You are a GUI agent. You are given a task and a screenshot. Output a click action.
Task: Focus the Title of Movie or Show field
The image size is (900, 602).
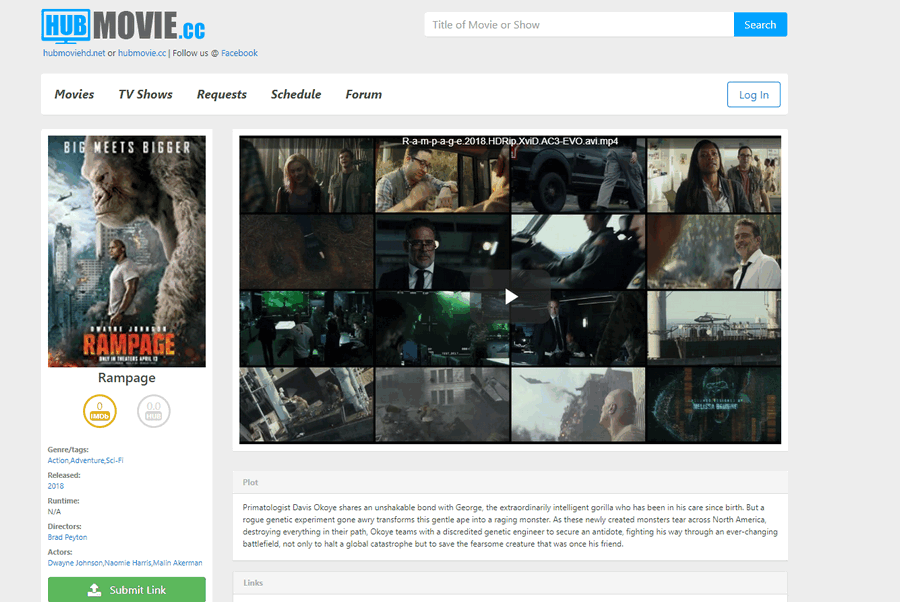point(579,25)
